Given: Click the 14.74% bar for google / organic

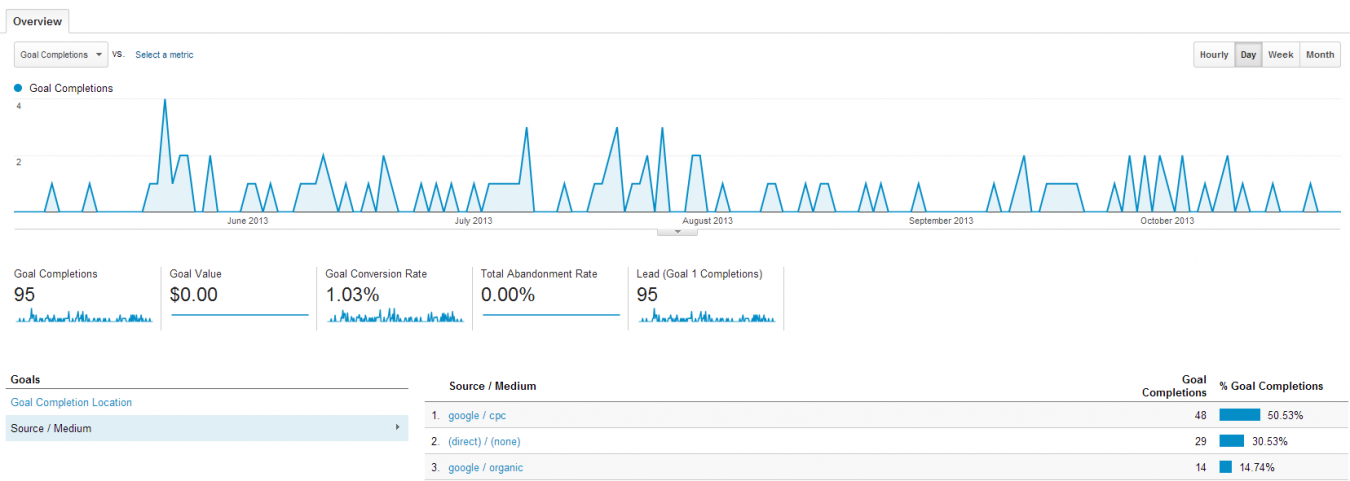Looking at the screenshot, I should (1226, 467).
